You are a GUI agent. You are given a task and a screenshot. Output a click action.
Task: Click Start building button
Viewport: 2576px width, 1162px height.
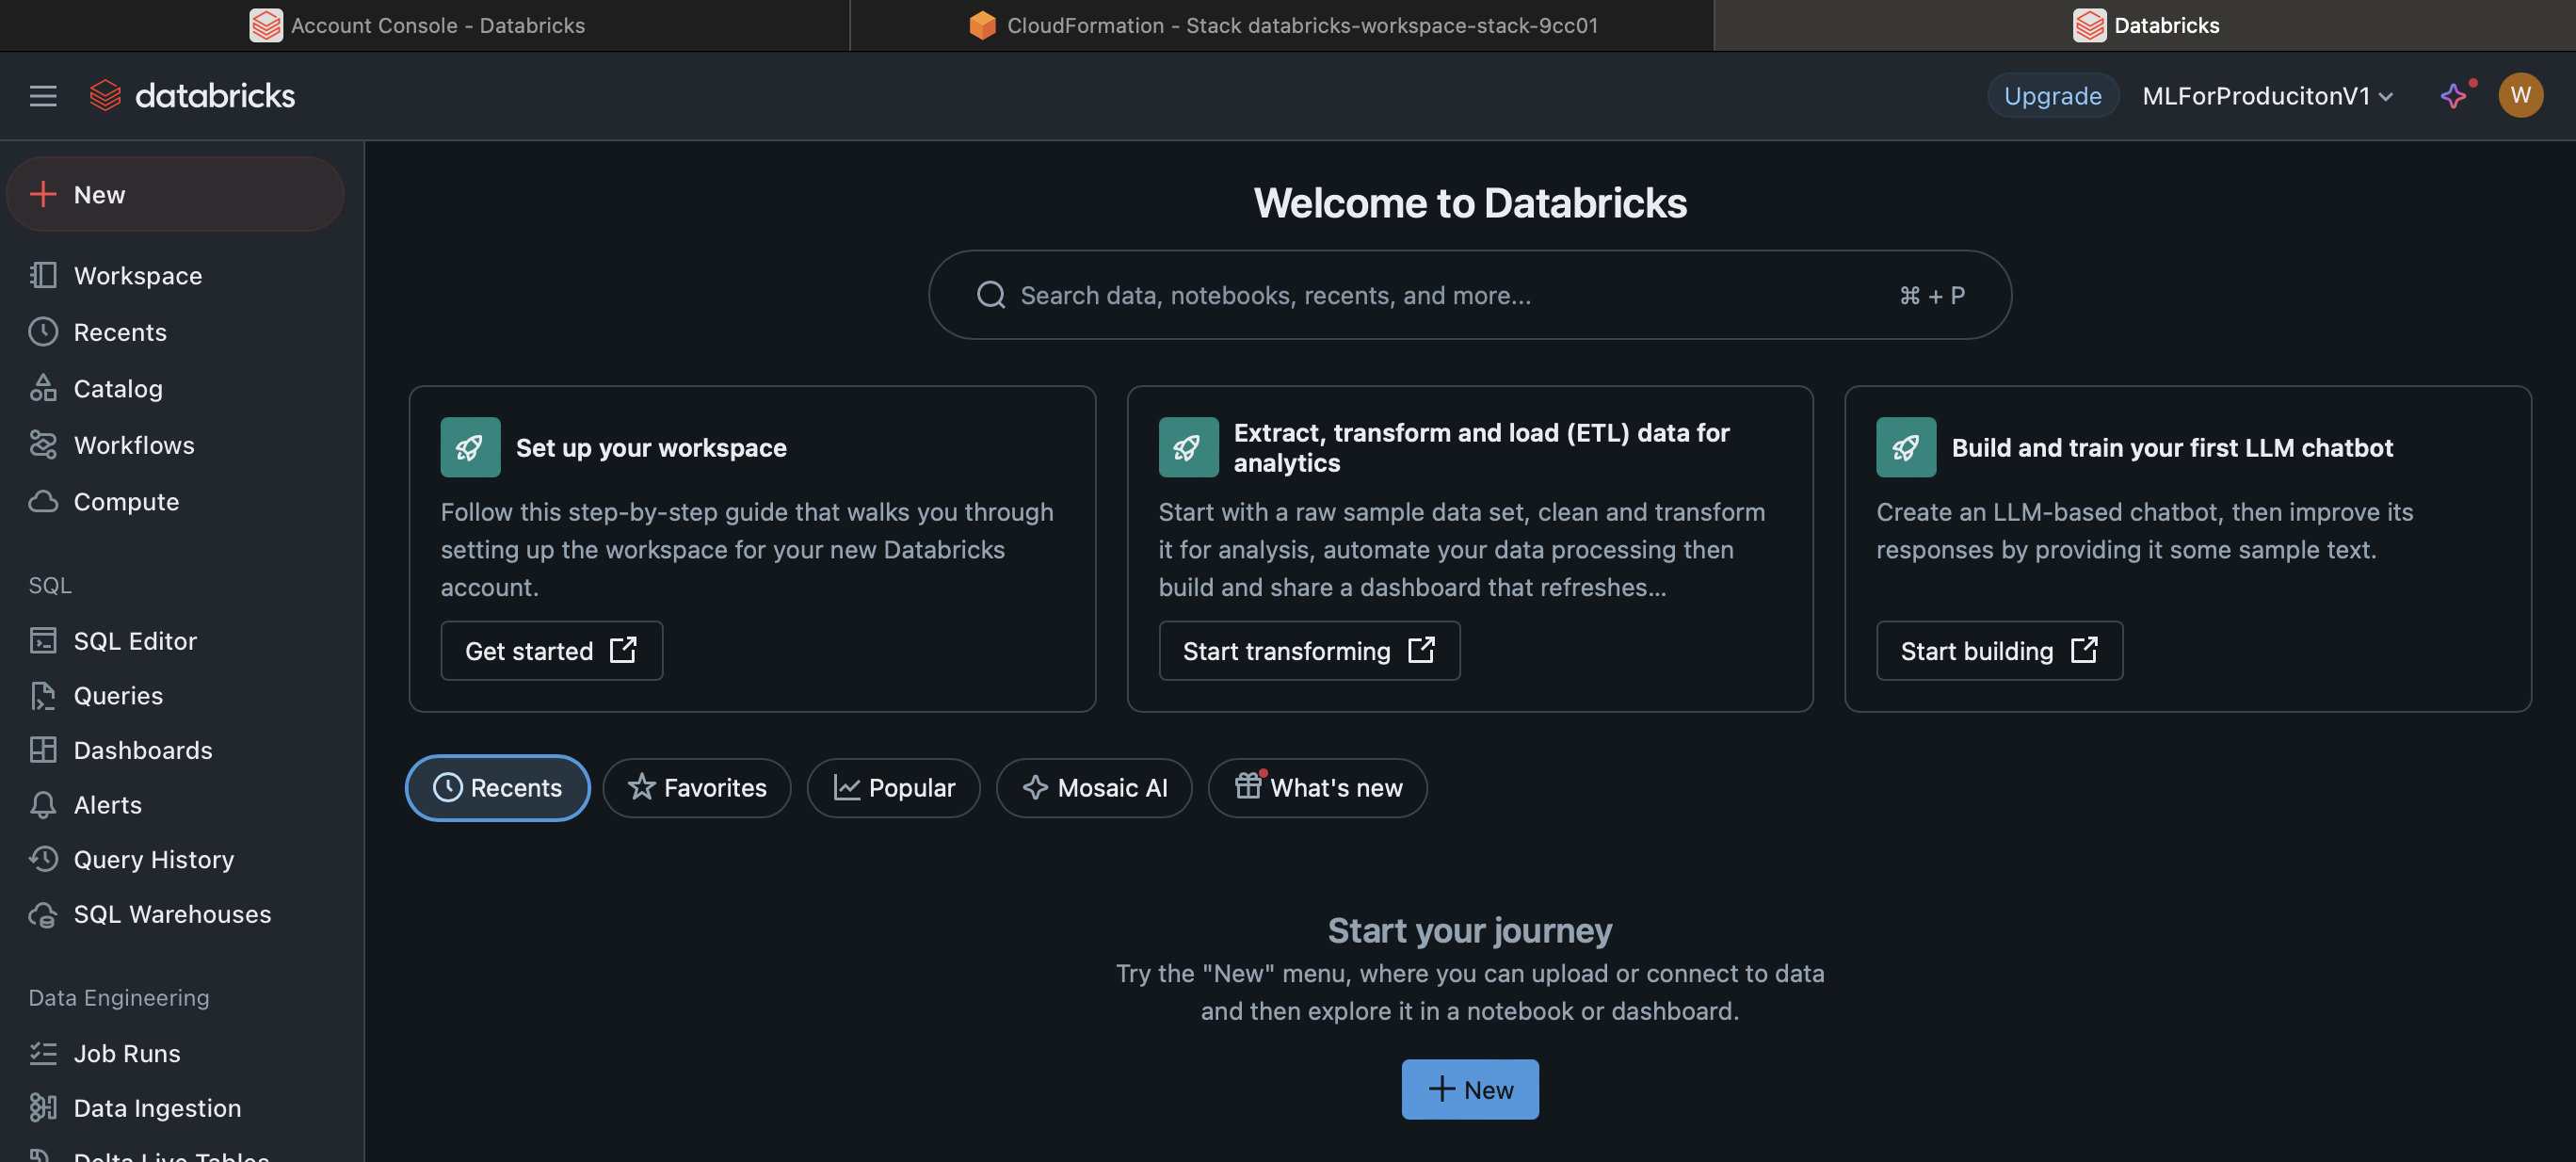tap(1999, 651)
